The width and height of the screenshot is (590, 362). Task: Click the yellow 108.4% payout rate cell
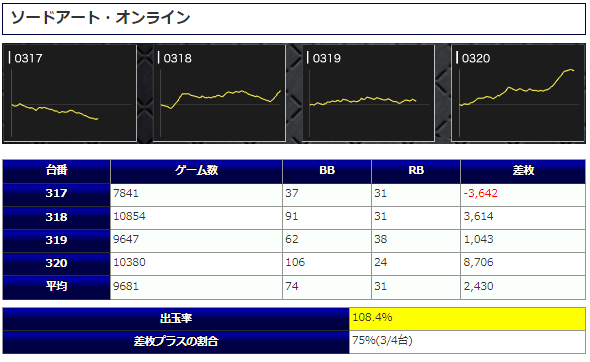coord(467,319)
